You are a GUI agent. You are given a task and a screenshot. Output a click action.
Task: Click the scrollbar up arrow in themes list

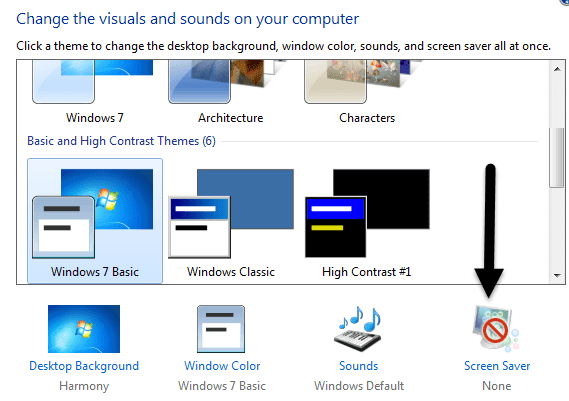pyautogui.click(x=557, y=69)
